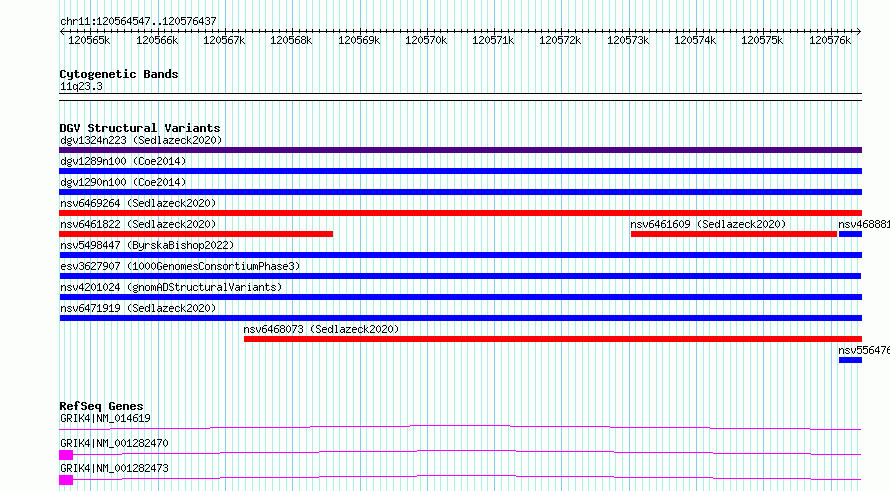Open nsv5498447 (ByrskaBishop2022) label
890x491 pixels.
147,245
